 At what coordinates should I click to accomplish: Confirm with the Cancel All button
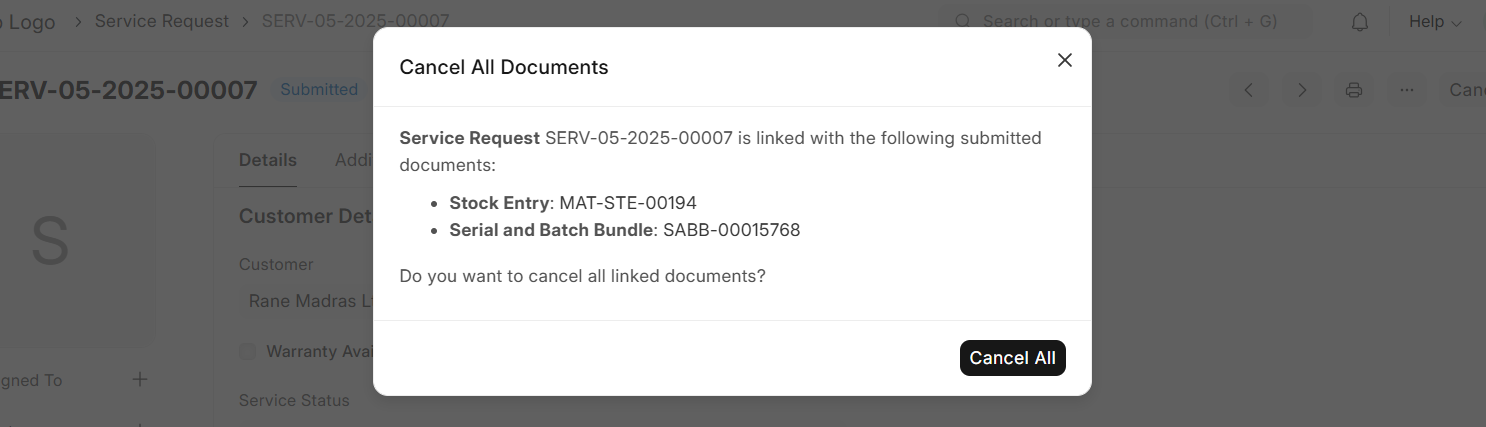[1012, 358]
